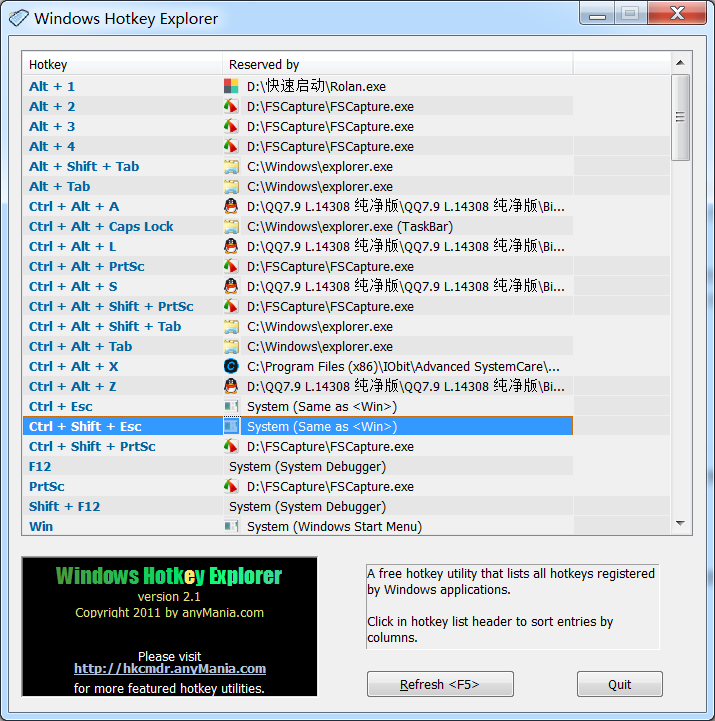The width and height of the screenshot is (715, 721).
Task: Select the Ctrl + Alt + Tab hotkey entry
Action: click(x=298, y=346)
